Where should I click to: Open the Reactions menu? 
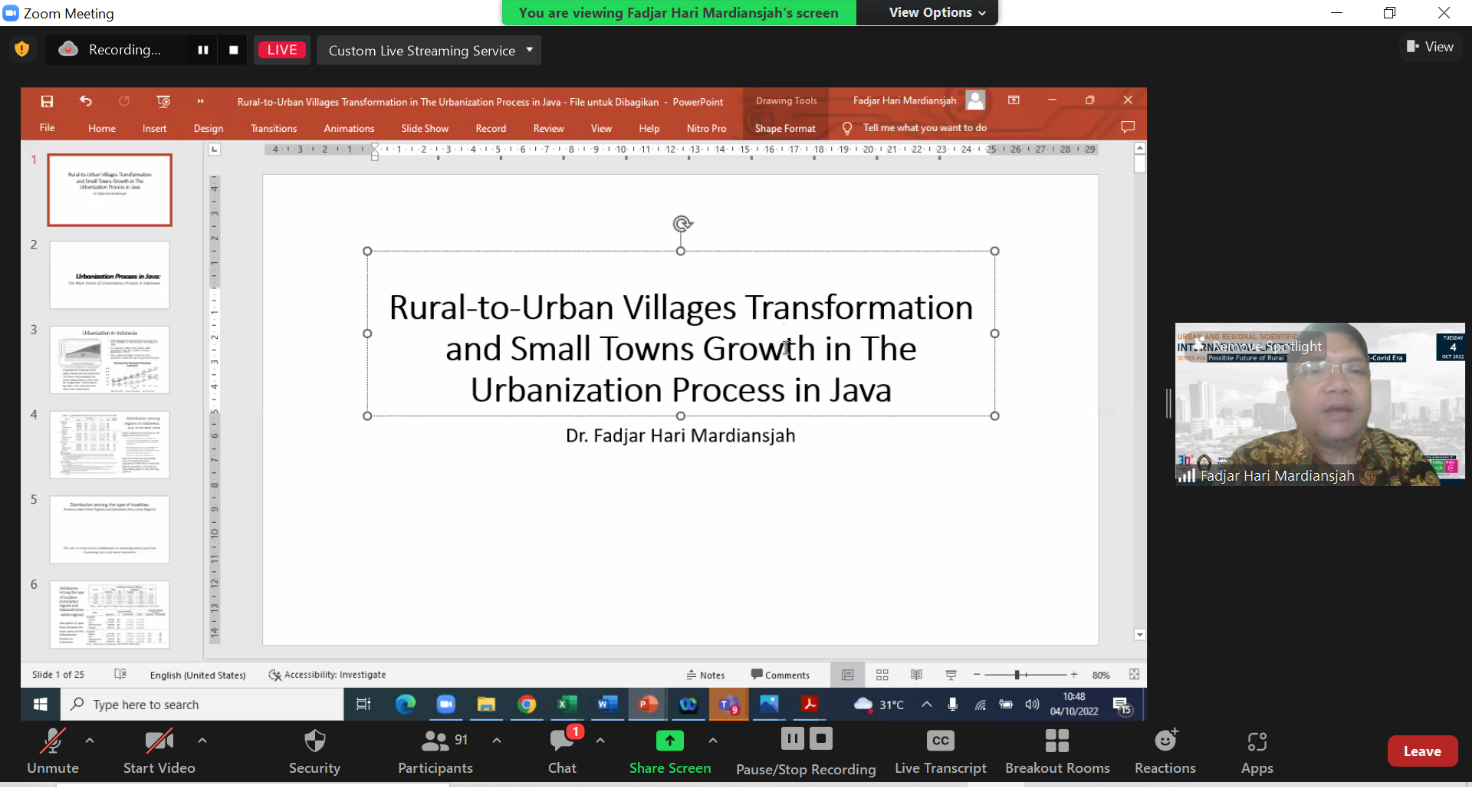pyautogui.click(x=1165, y=751)
